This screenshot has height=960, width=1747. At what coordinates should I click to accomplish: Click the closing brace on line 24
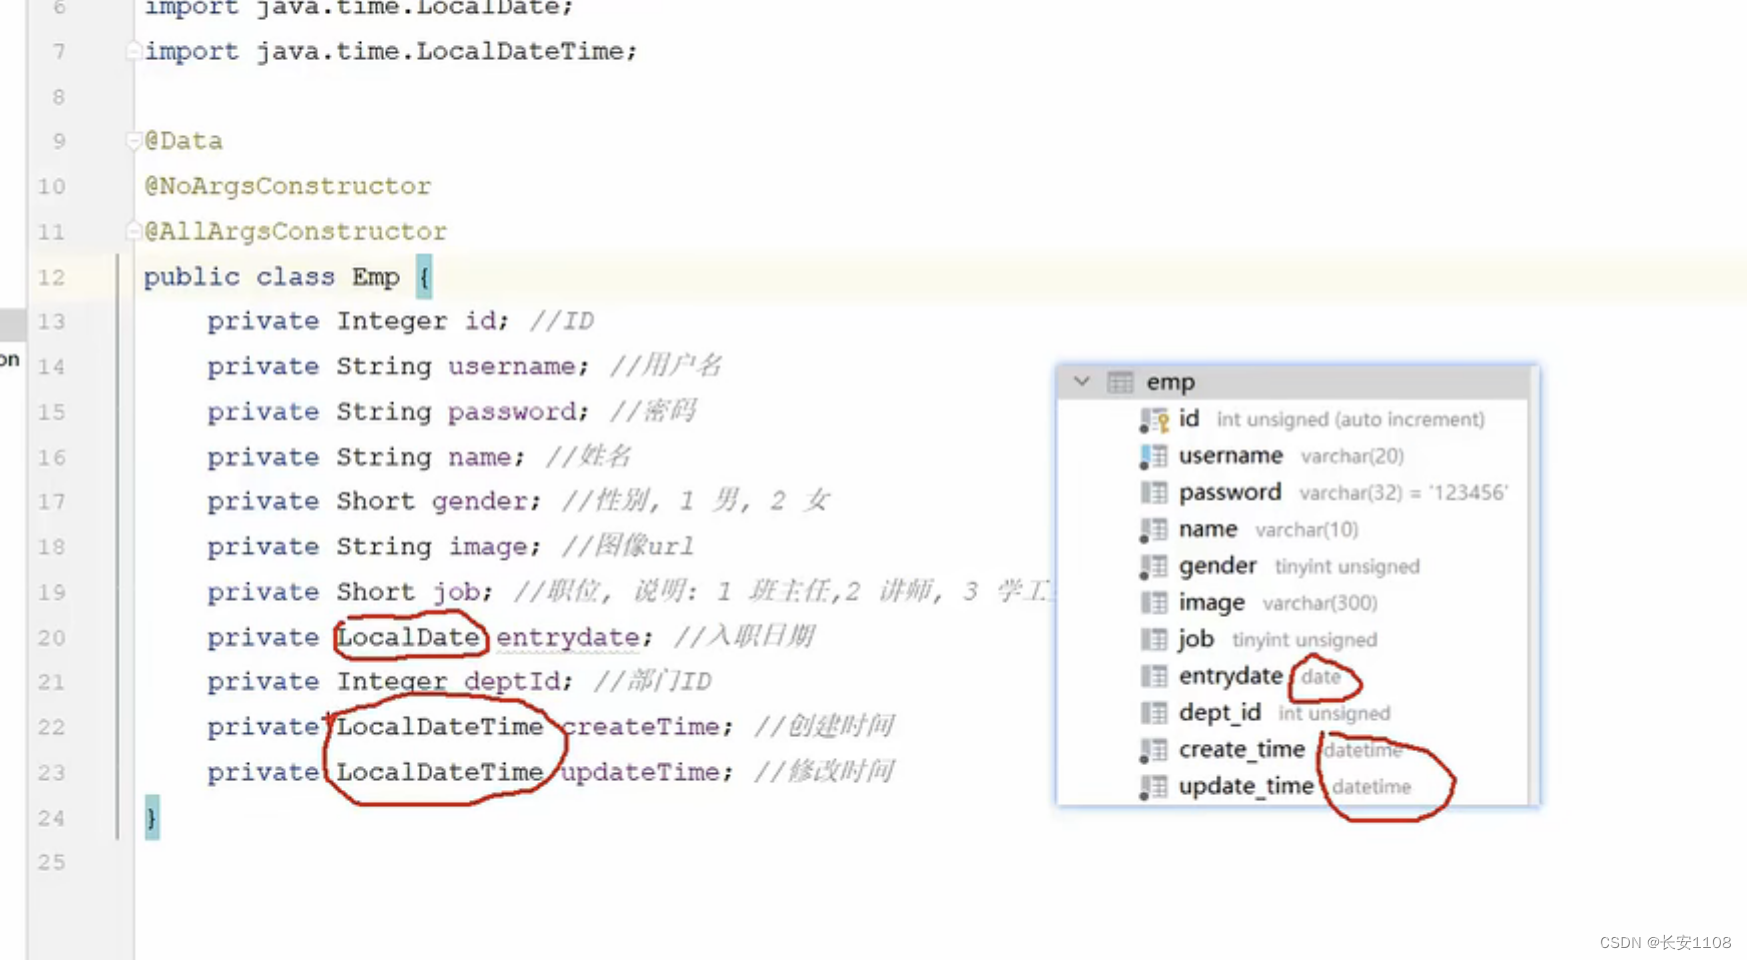152,818
